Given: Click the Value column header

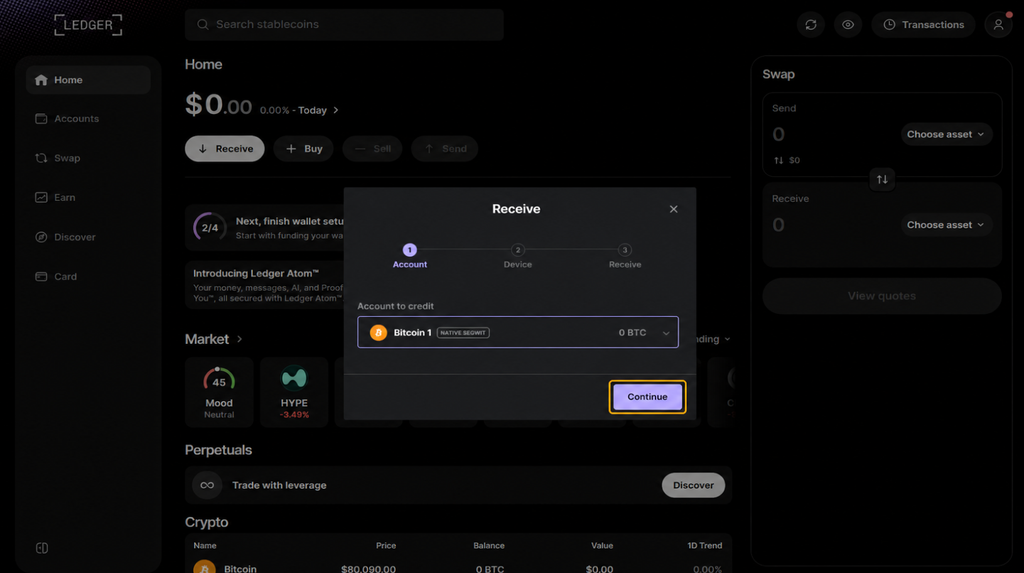Looking at the screenshot, I should point(602,546).
